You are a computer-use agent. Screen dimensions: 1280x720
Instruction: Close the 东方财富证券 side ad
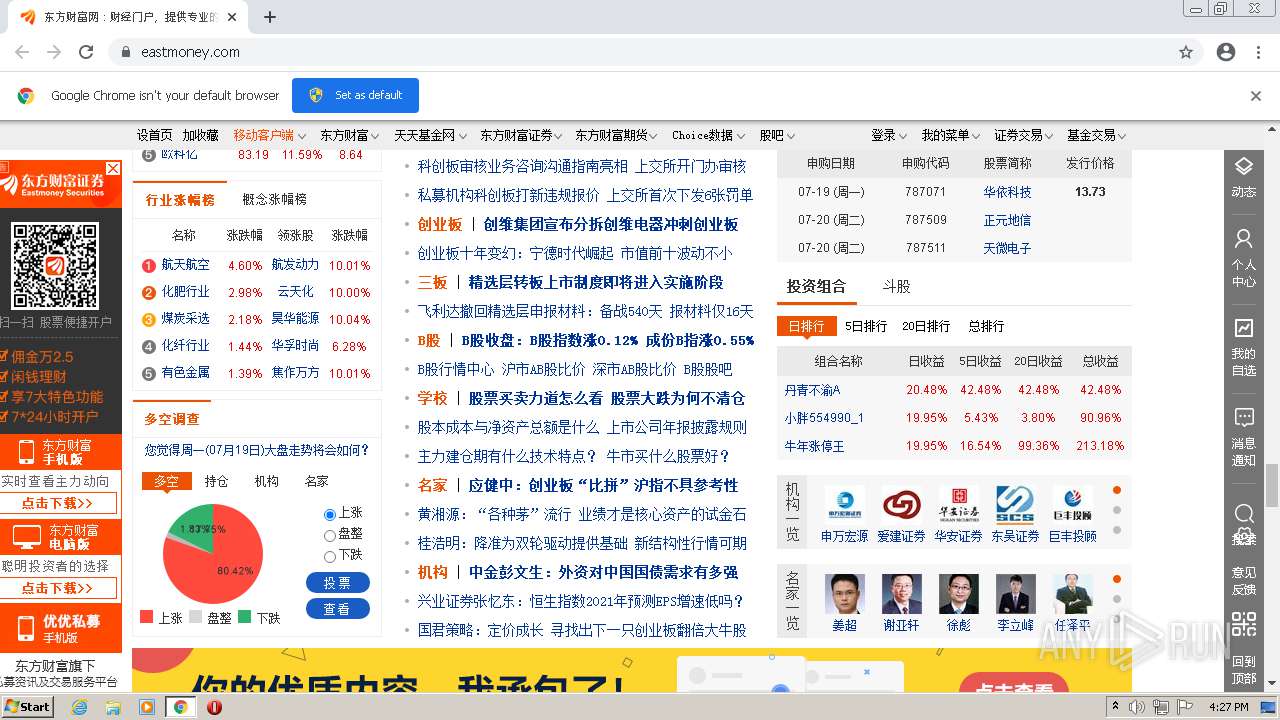coord(113,168)
